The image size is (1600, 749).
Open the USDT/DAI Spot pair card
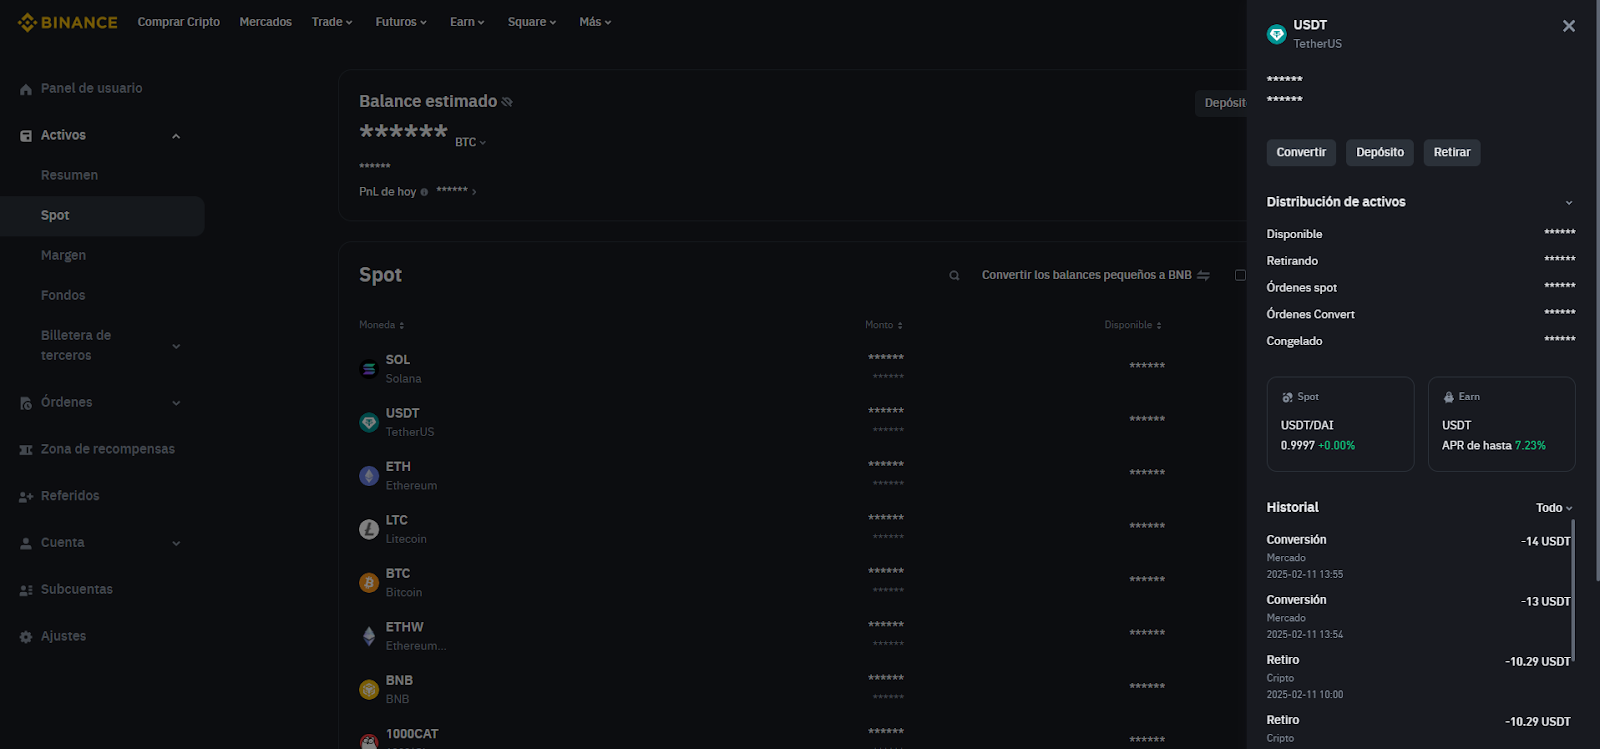1340,424
